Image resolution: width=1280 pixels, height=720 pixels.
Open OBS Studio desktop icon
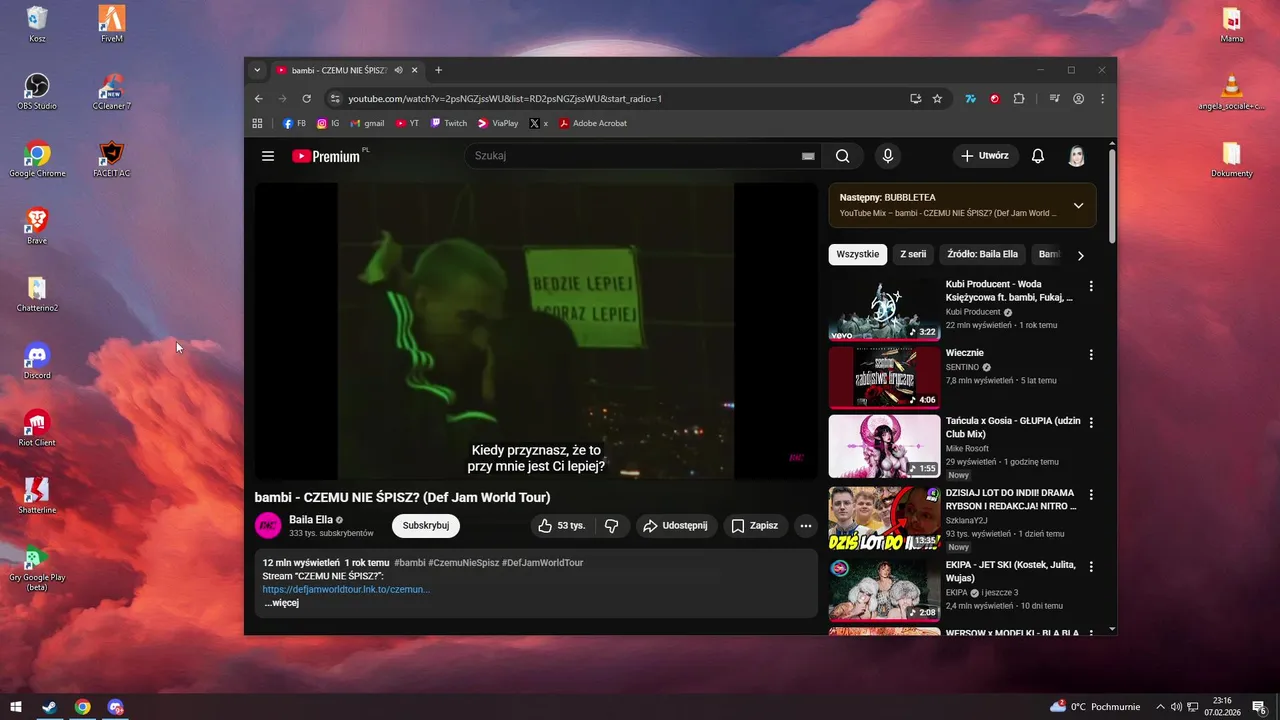pos(37,91)
